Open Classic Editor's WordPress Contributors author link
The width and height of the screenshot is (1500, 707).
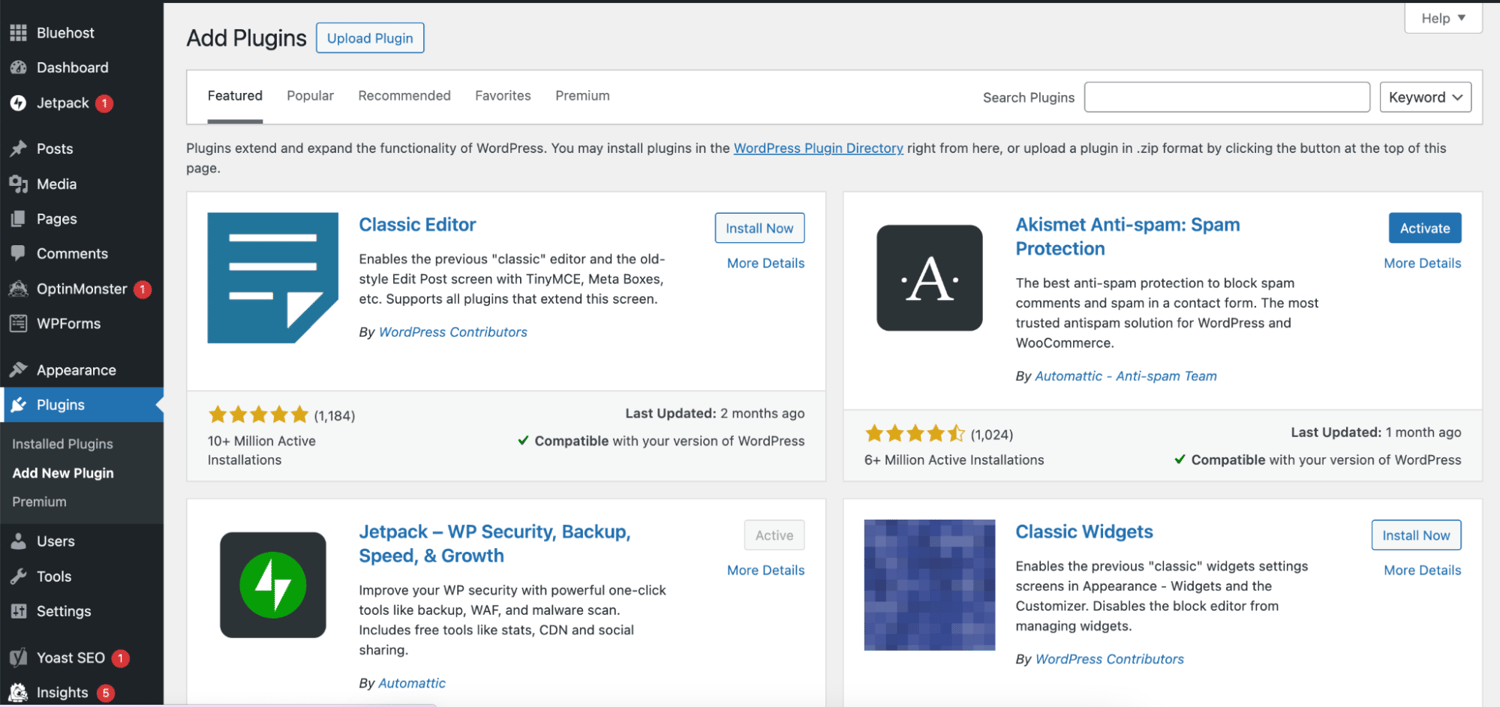[453, 332]
